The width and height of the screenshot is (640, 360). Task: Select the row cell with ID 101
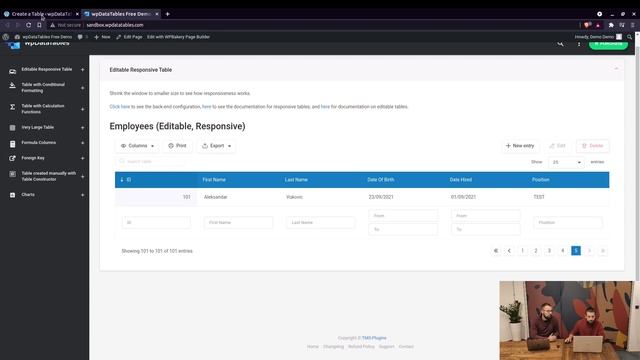(156, 197)
